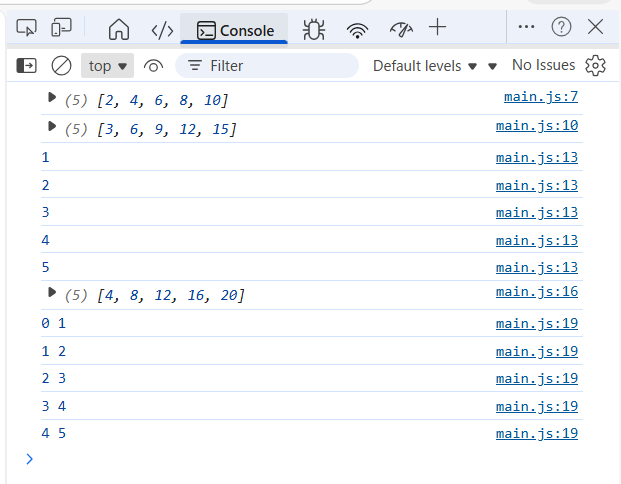Open the Elements panel icon
The height and width of the screenshot is (484, 621).
coord(161,29)
